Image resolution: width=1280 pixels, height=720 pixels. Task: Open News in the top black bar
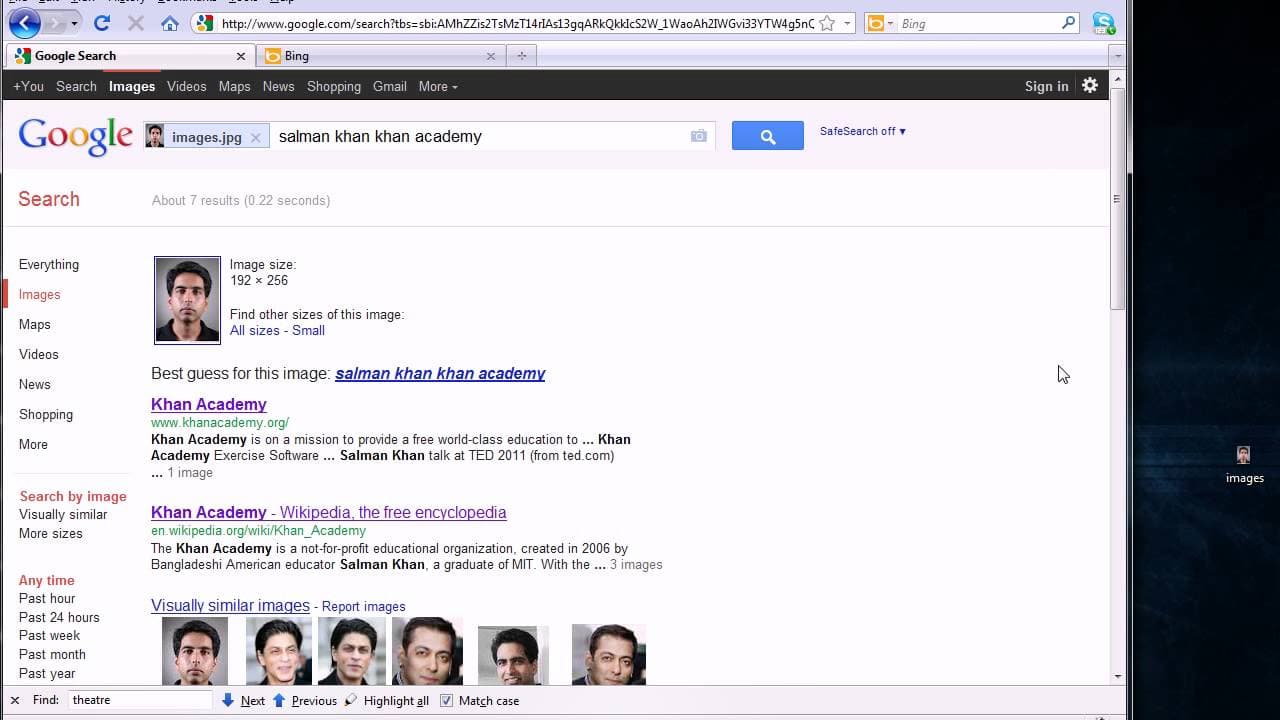pos(278,86)
